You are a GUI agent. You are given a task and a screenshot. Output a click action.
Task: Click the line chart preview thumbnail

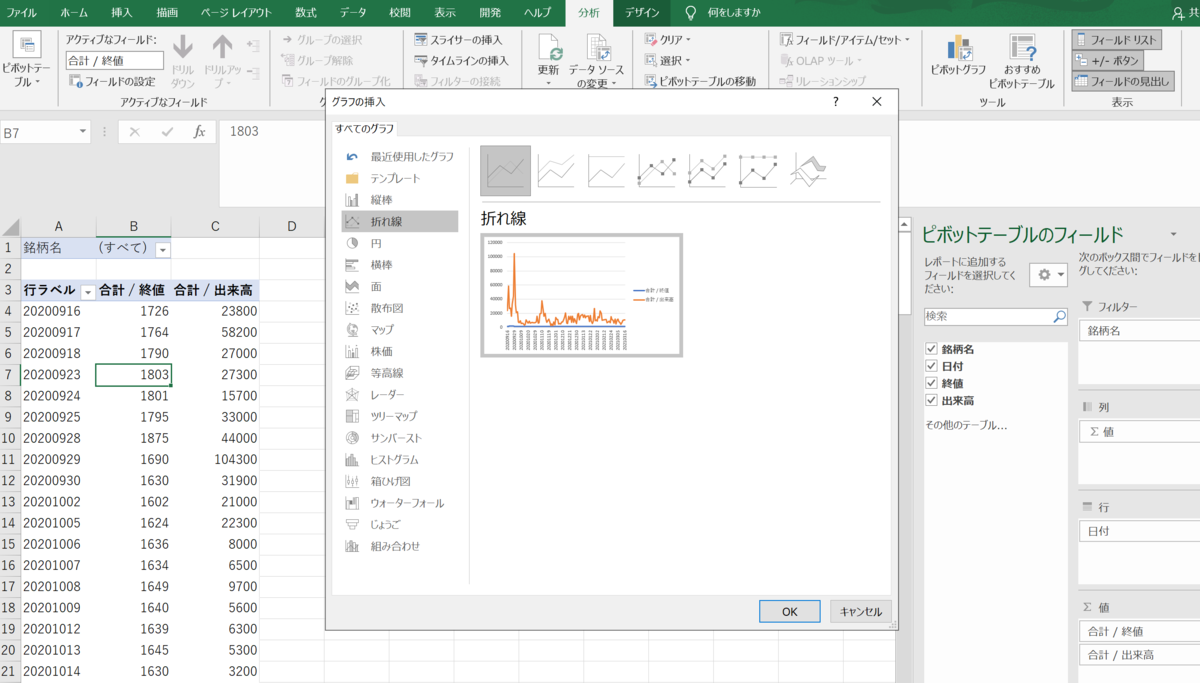581,294
